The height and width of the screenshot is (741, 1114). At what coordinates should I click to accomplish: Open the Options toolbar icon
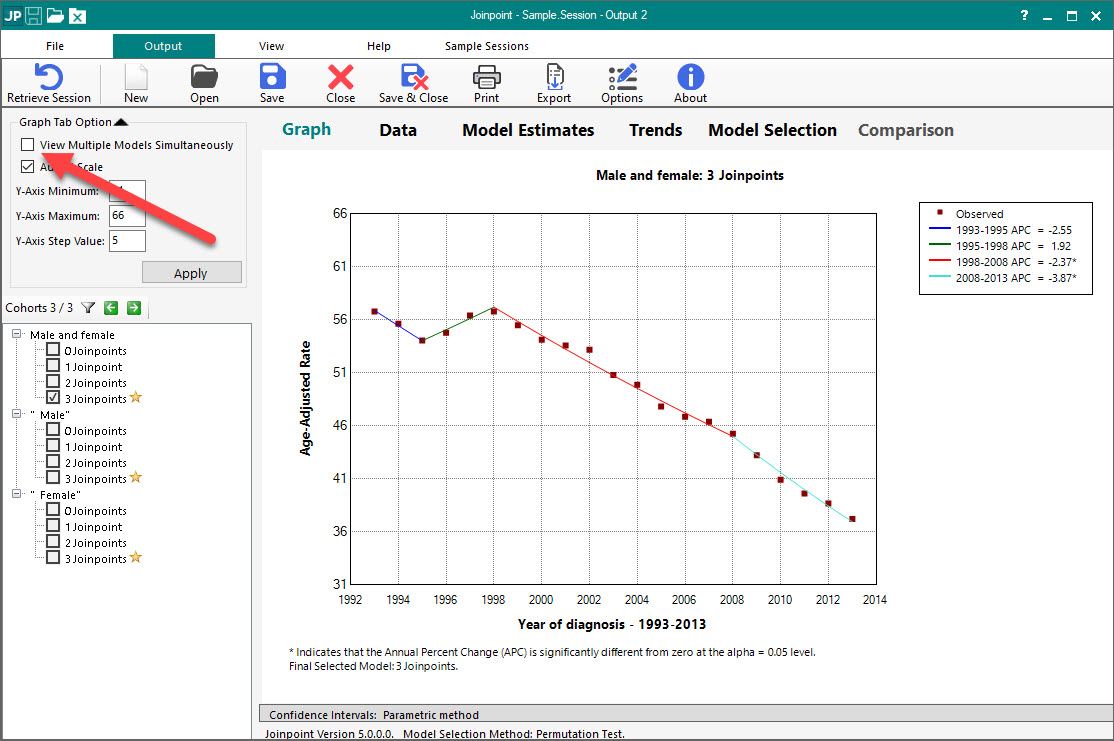click(x=622, y=77)
